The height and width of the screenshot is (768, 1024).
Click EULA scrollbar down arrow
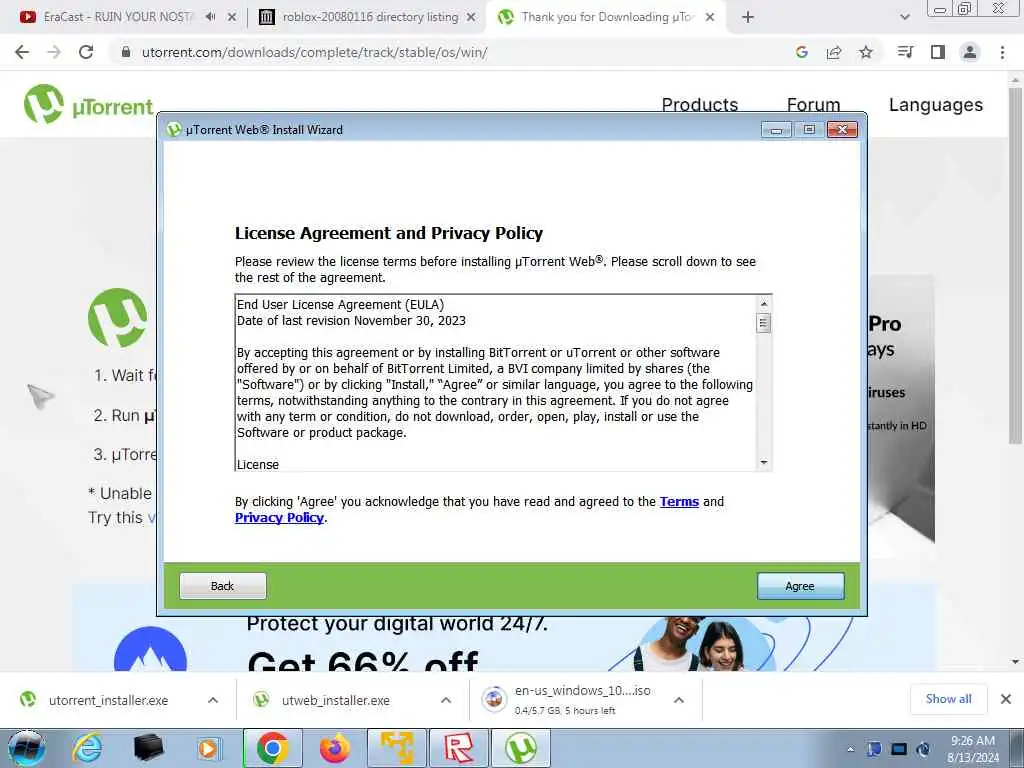tap(763, 462)
